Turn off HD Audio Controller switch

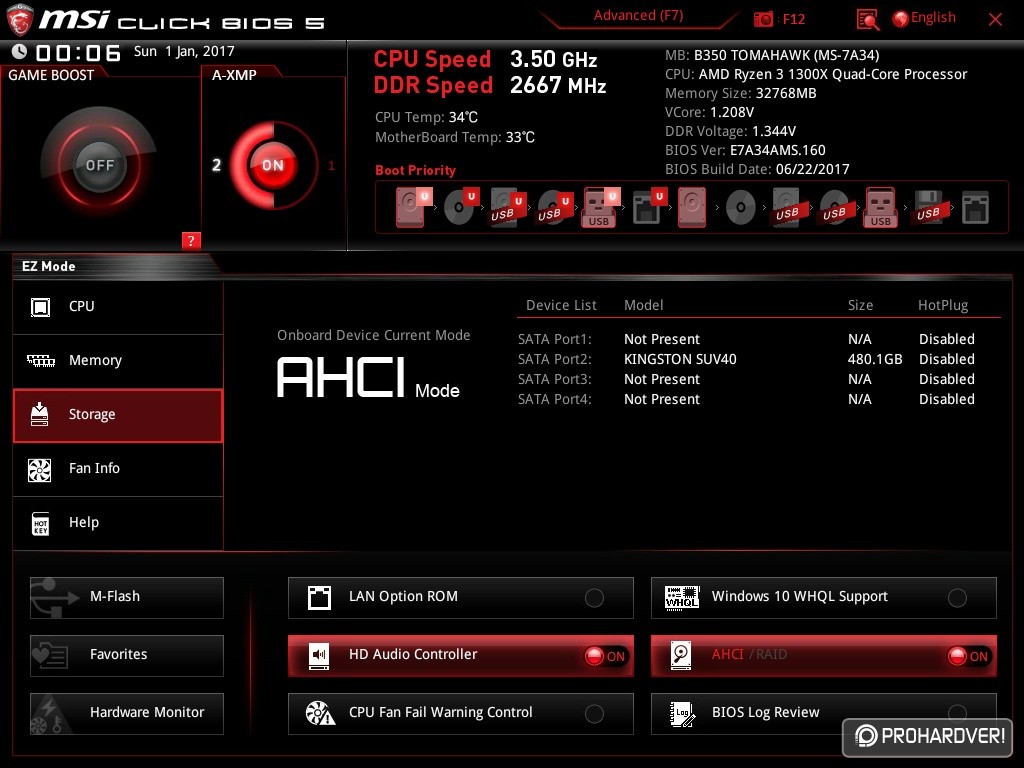[605, 656]
